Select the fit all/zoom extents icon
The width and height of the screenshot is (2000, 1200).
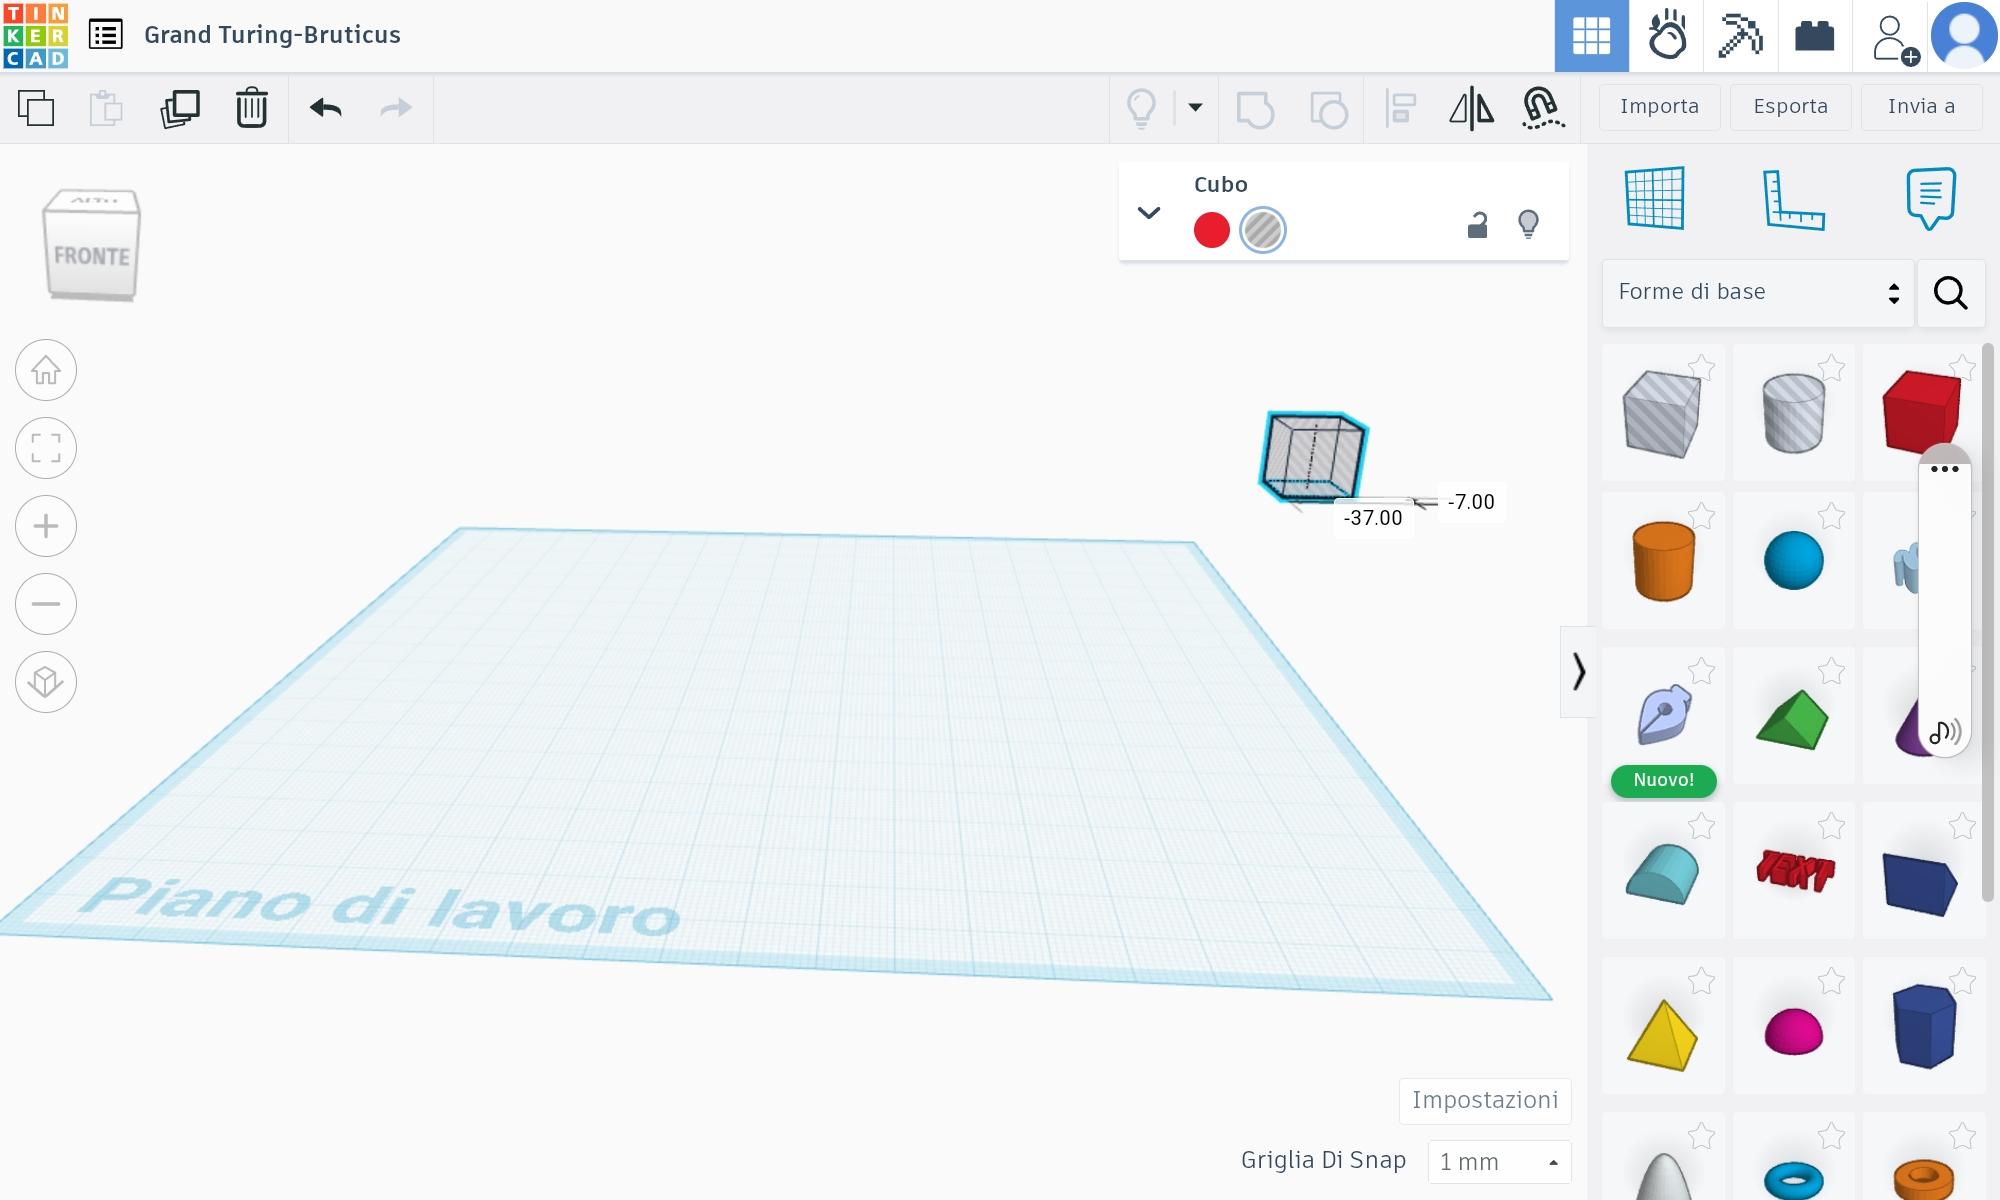[x=46, y=447]
